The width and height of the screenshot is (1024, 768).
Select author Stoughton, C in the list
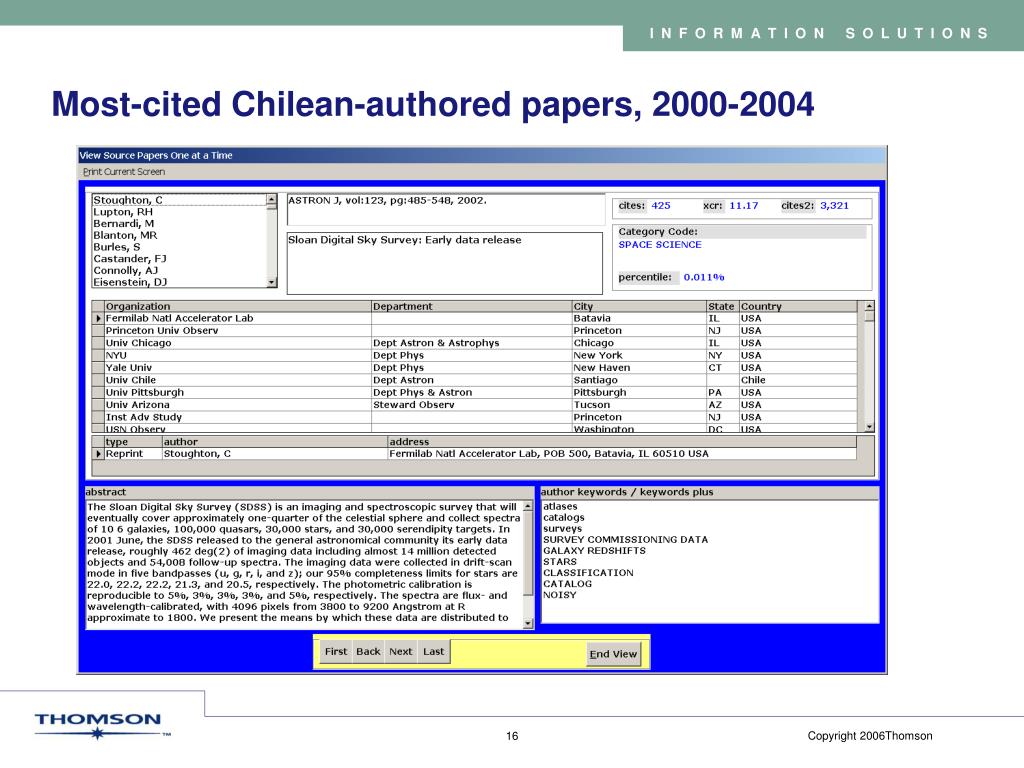(x=179, y=200)
